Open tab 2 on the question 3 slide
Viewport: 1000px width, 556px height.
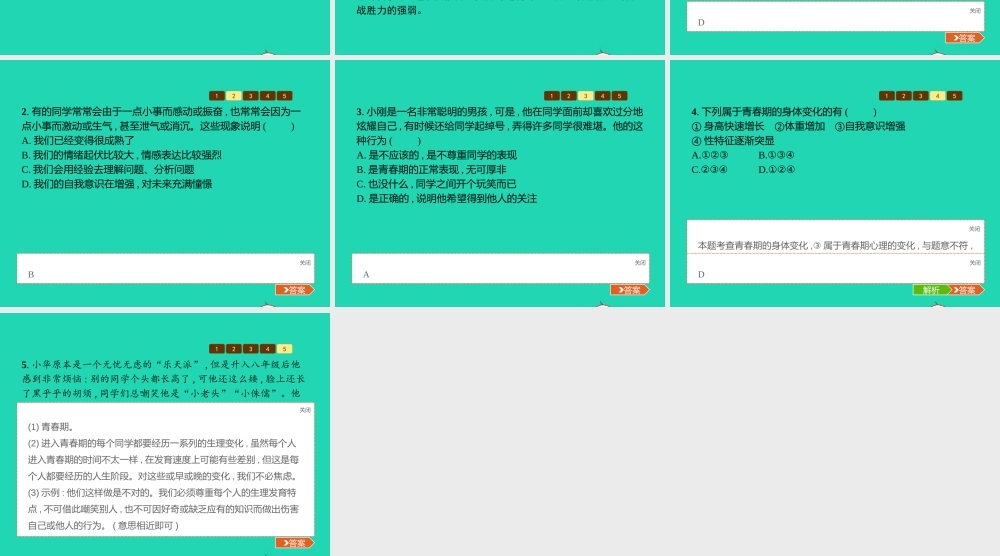point(568,96)
